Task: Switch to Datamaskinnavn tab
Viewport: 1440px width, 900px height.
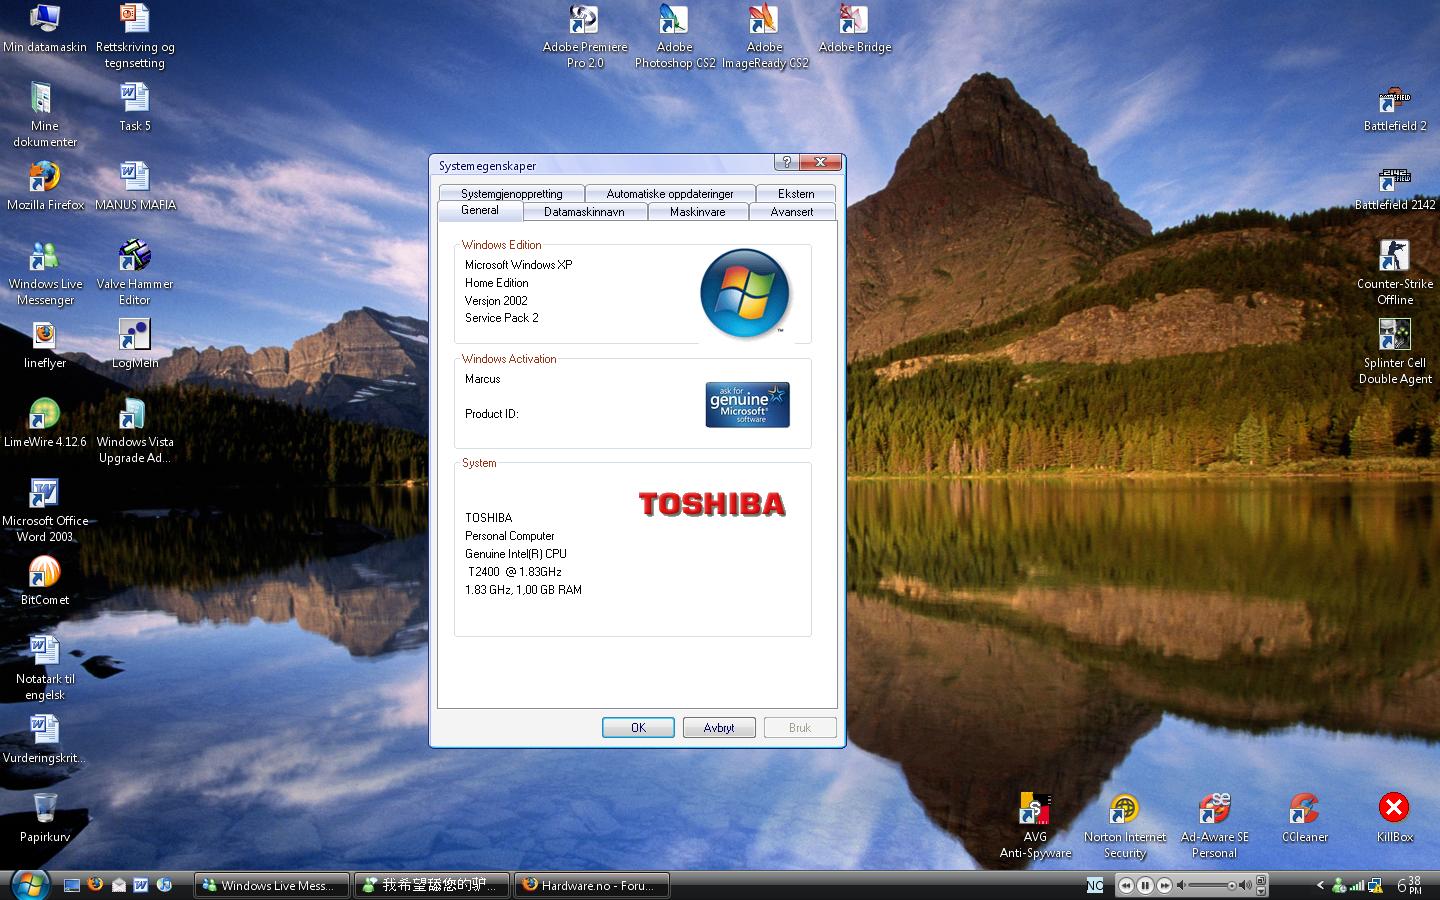Action: pyautogui.click(x=584, y=212)
